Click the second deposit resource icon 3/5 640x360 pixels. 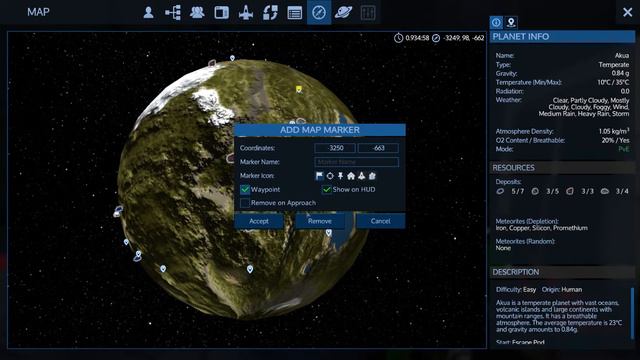point(535,191)
